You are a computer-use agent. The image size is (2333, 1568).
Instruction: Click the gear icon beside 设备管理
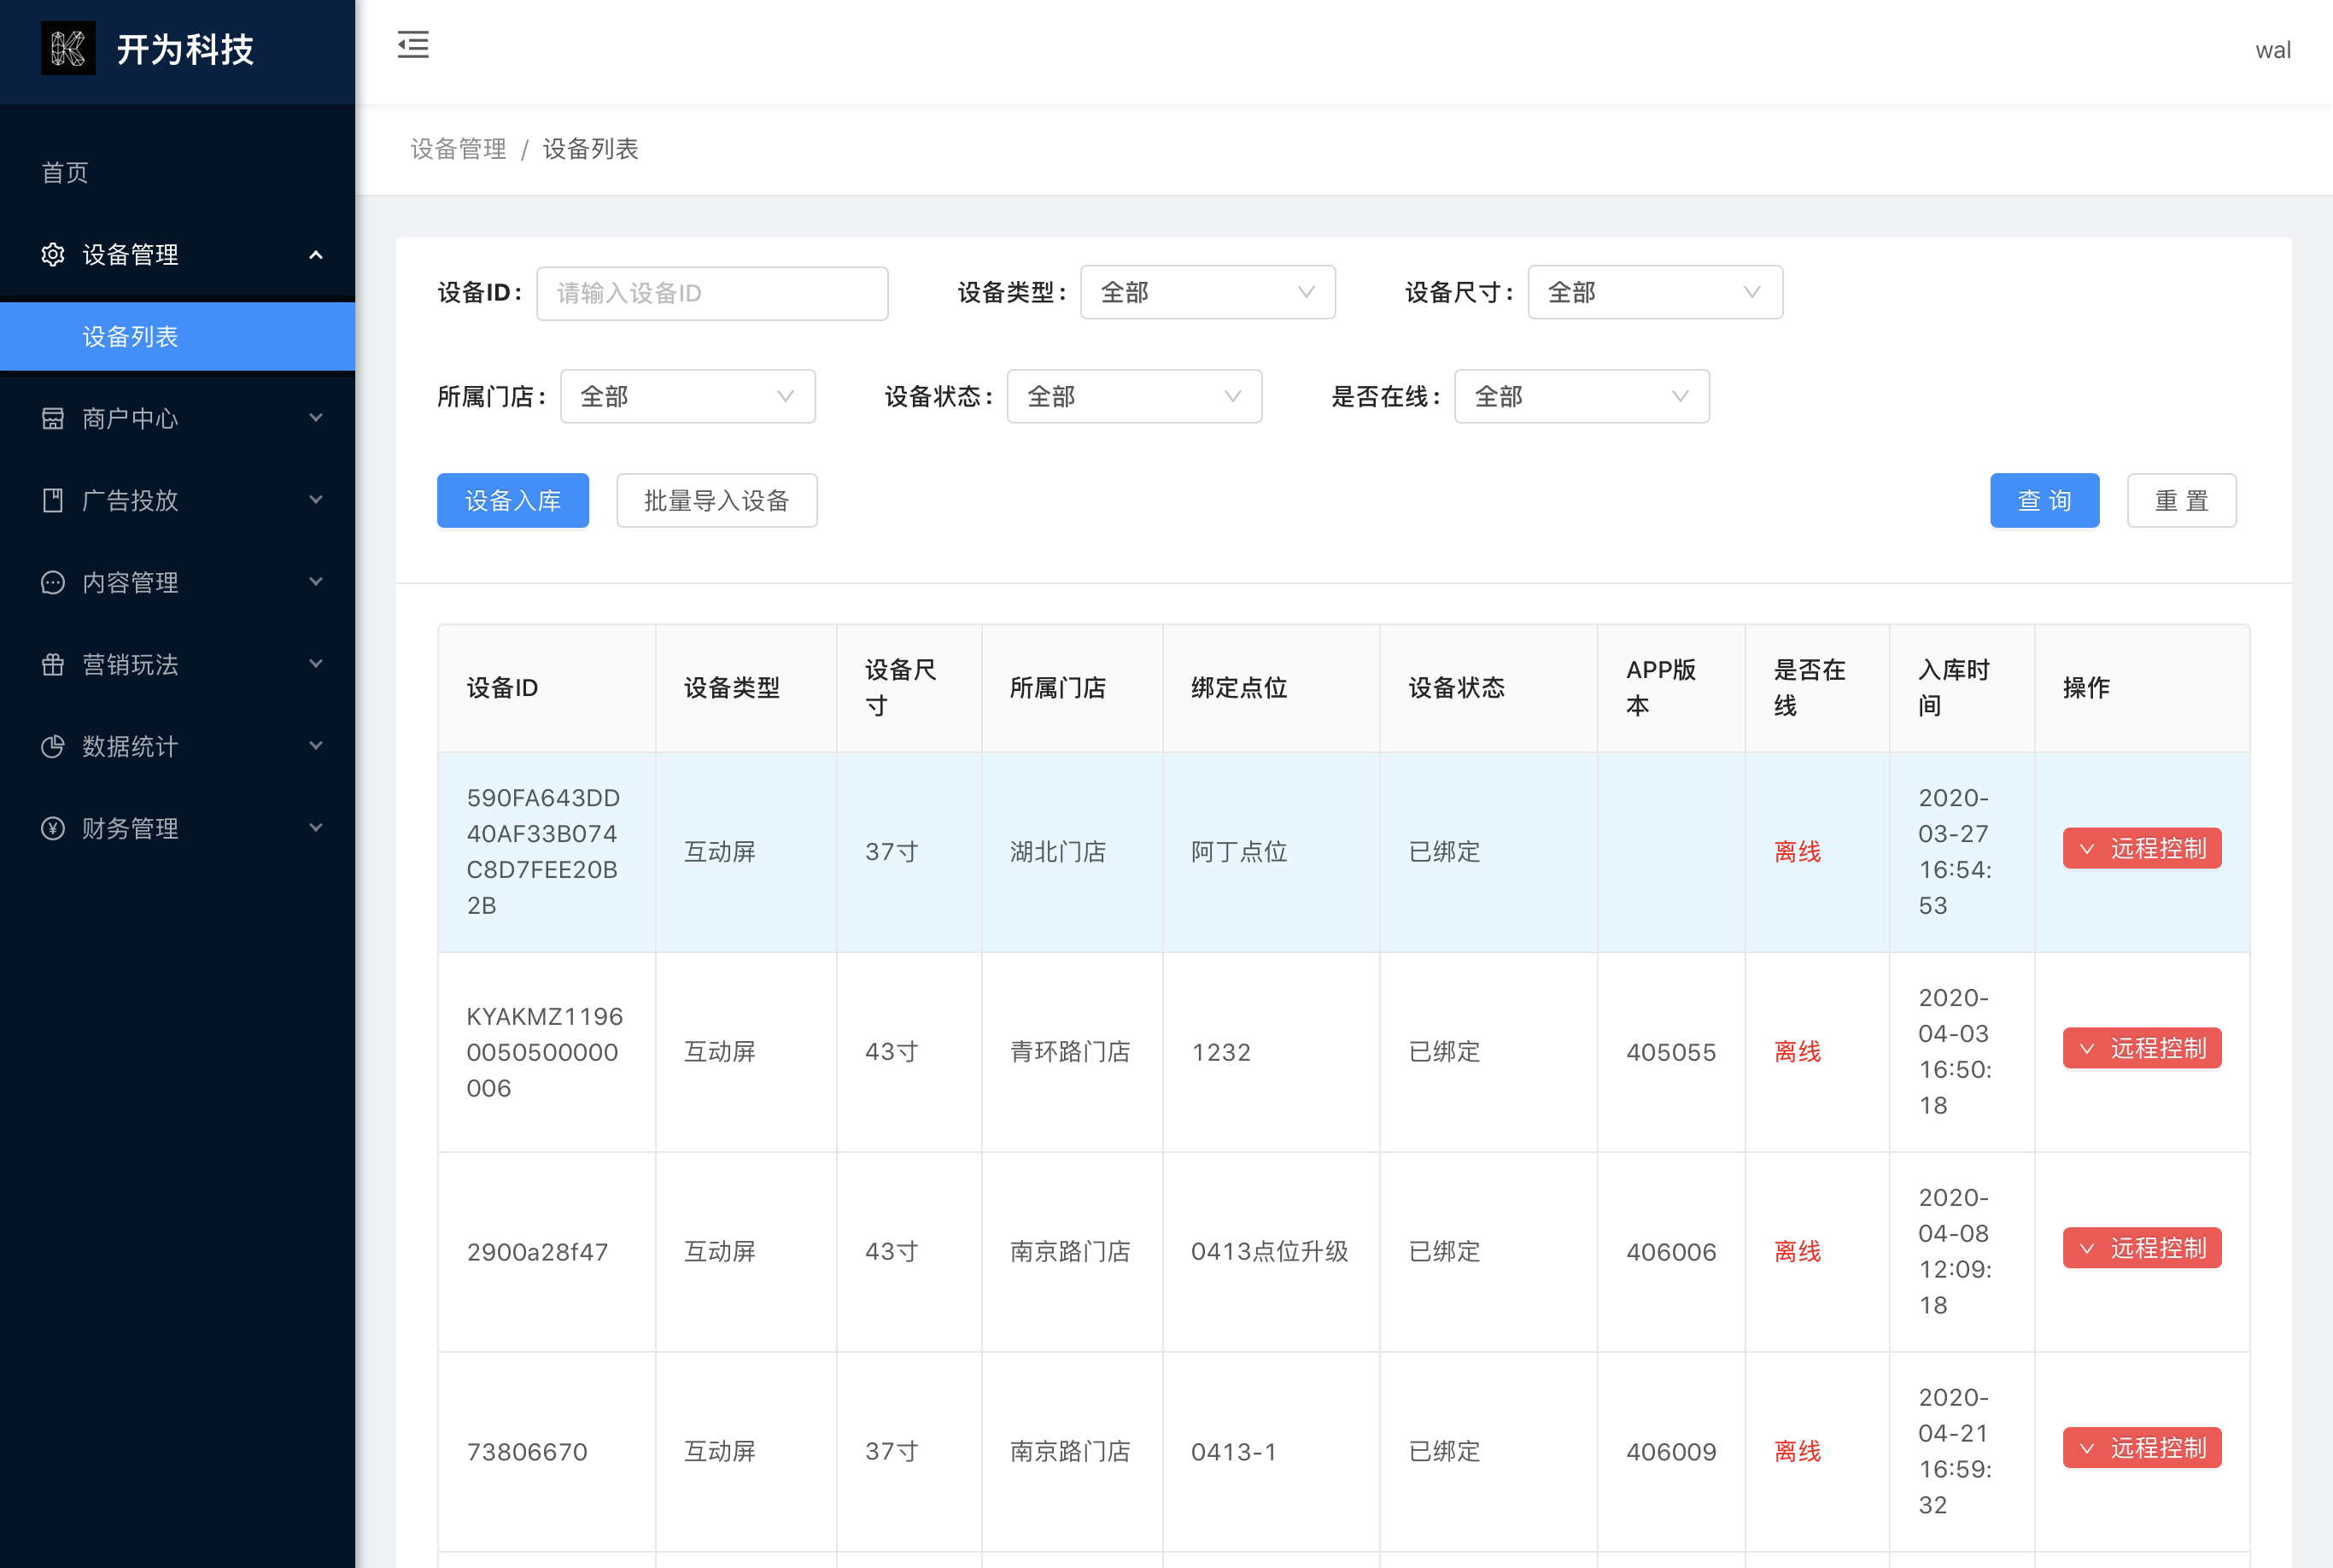pyautogui.click(x=53, y=254)
